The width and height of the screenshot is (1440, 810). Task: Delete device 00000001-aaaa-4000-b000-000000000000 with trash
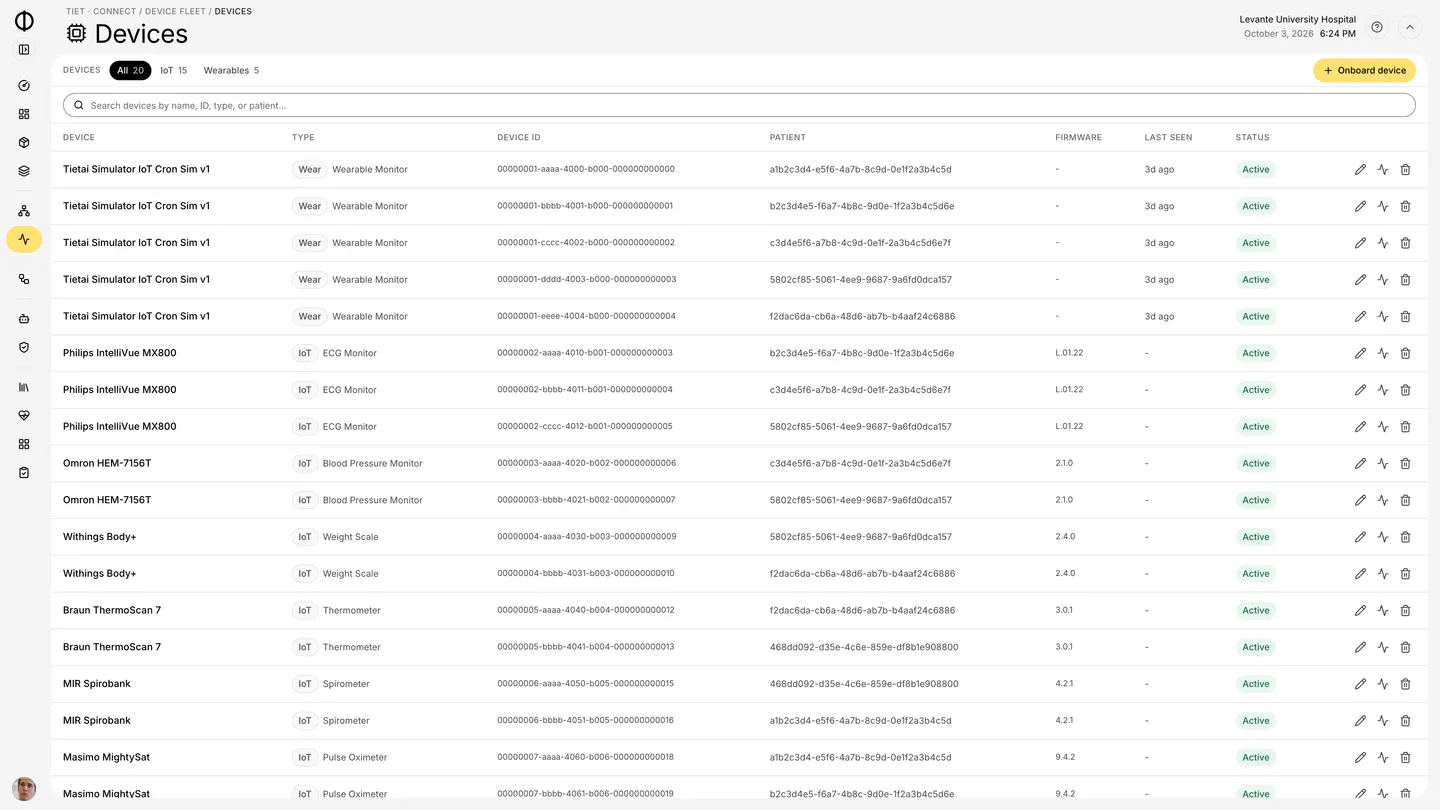1405,170
